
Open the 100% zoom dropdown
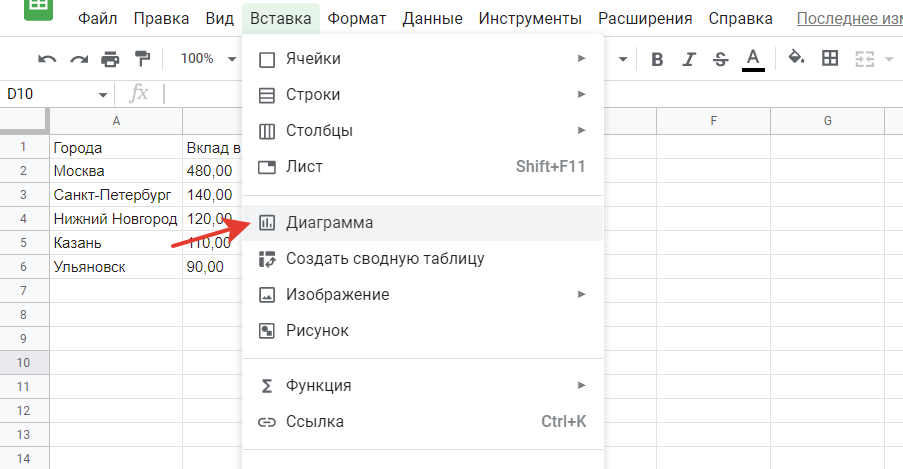click(208, 59)
